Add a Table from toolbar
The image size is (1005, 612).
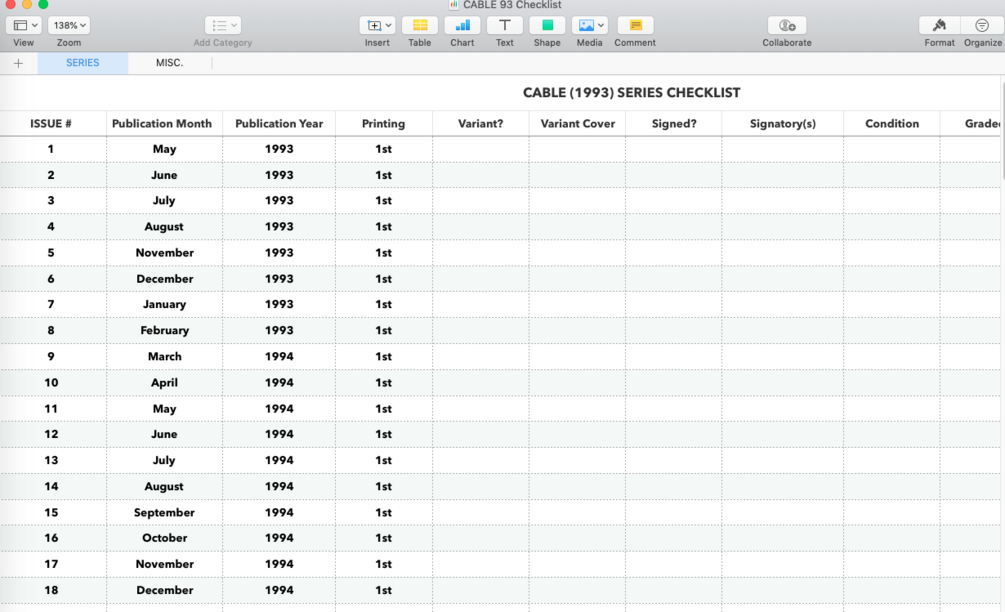tap(420, 26)
